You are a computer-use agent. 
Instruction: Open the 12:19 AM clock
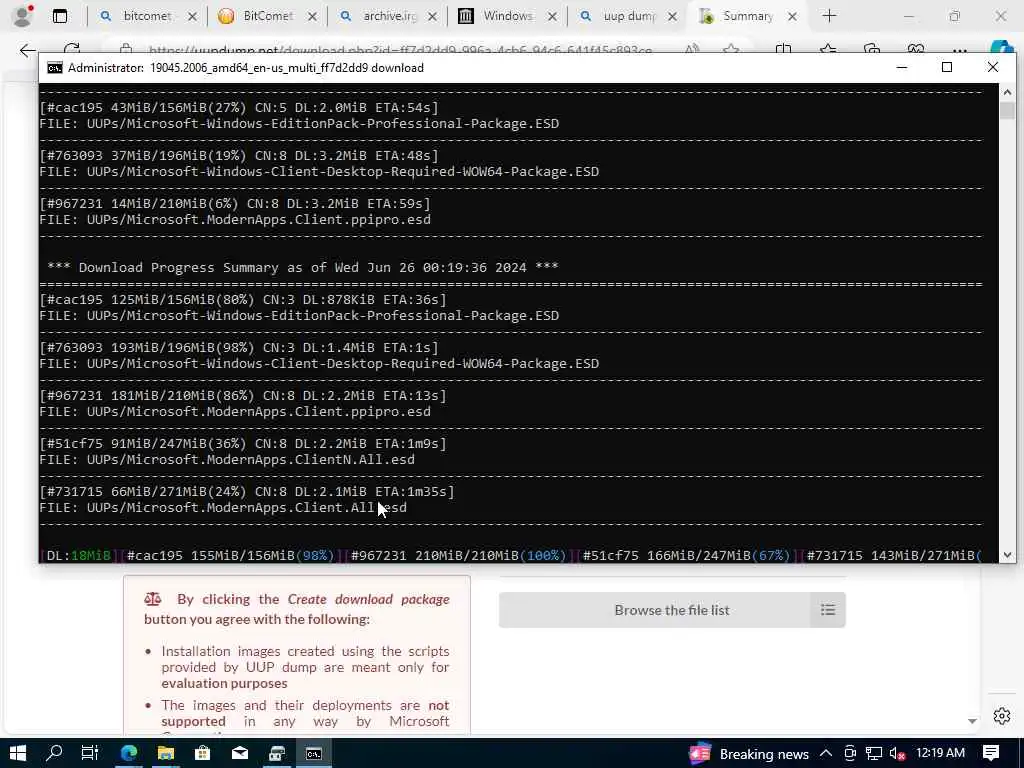[940, 753]
